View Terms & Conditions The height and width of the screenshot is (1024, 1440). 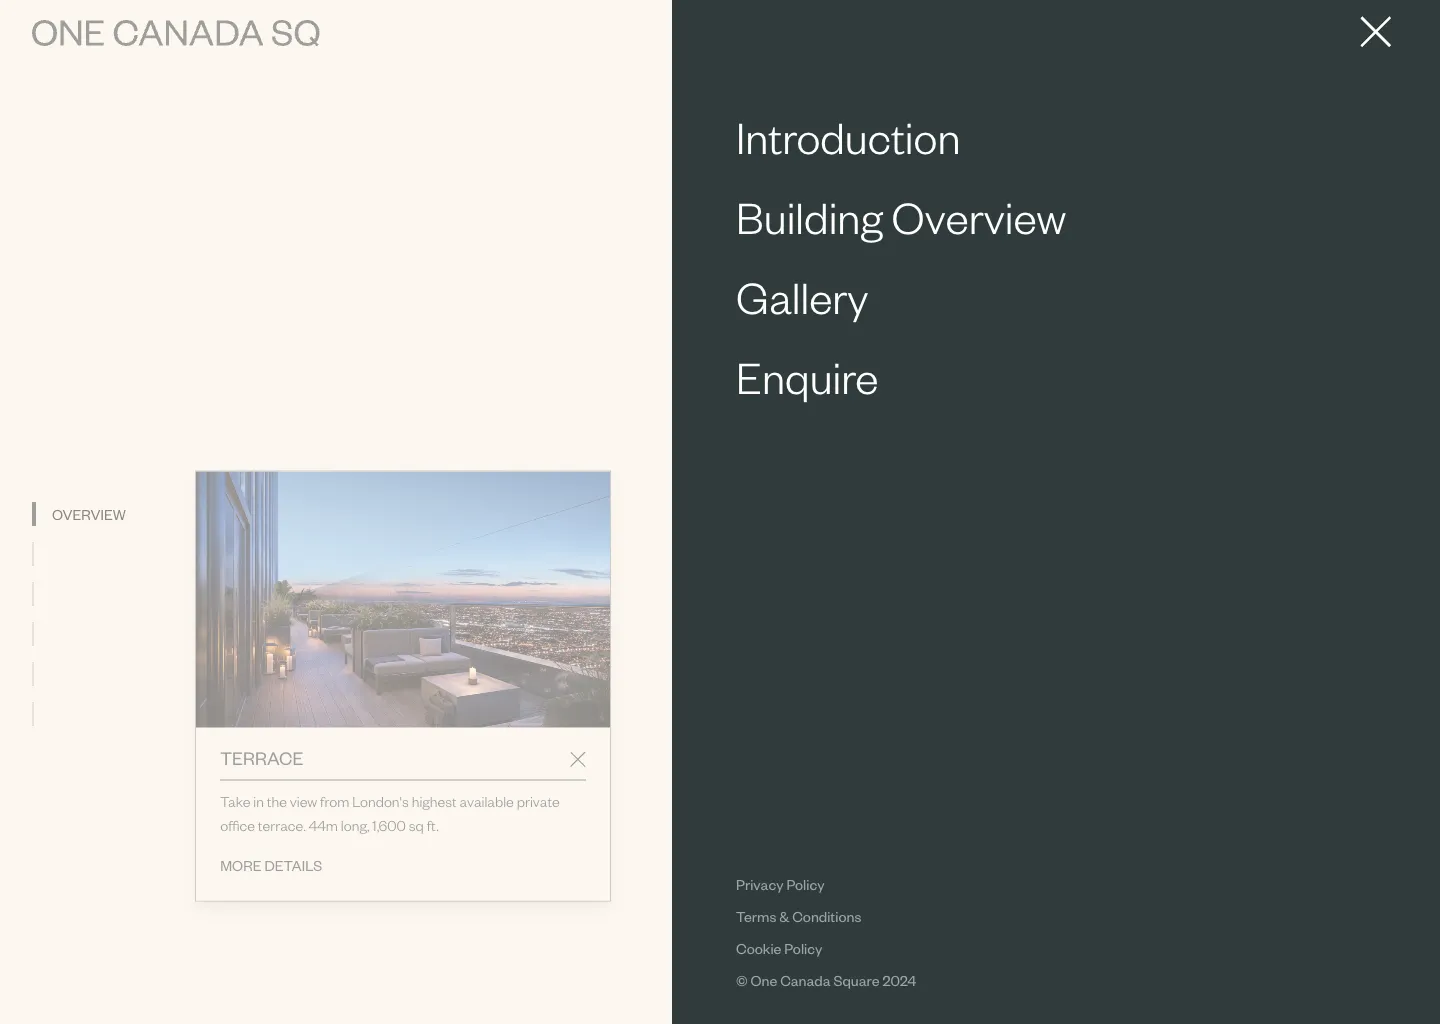[798, 917]
